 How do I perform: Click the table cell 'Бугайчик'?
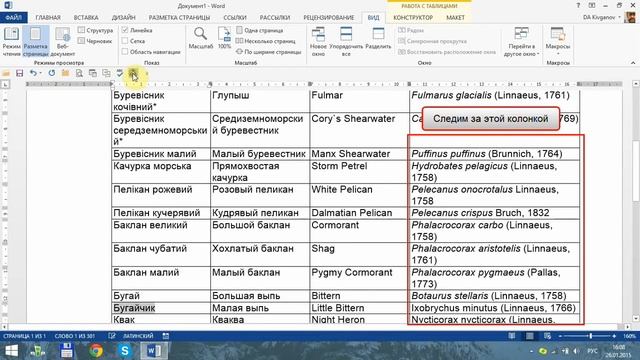[161, 308]
